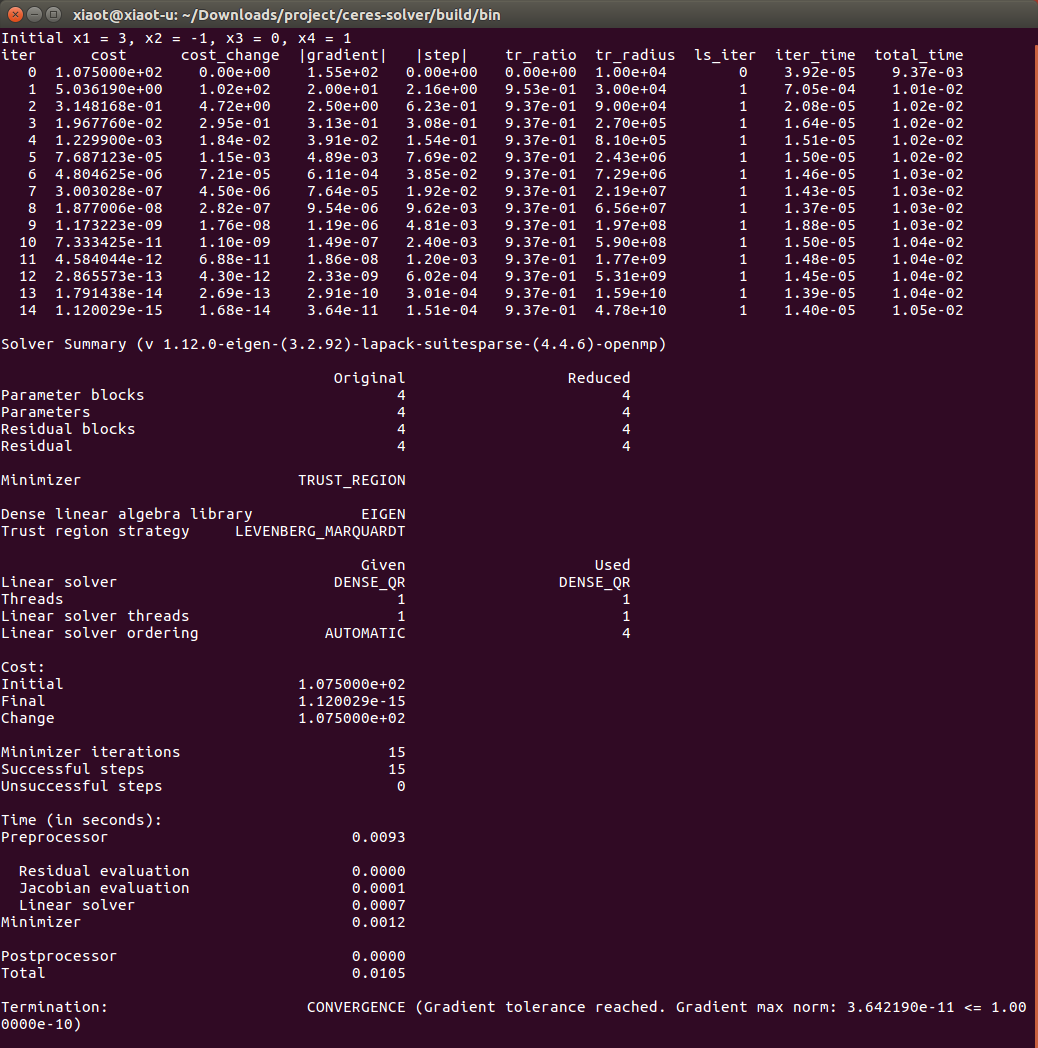1038x1048 pixels.
Task: Click the 'total_time' column header
Action: coord(918,55)
